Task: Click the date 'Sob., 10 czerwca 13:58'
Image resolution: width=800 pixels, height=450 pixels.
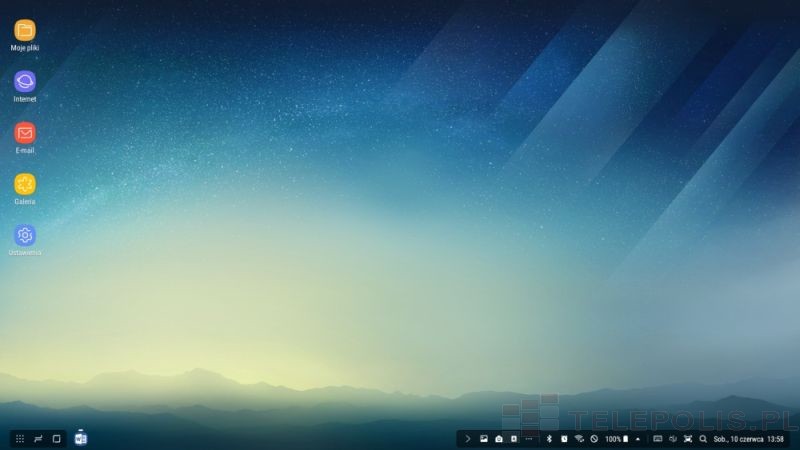Action: coord(748,439)
